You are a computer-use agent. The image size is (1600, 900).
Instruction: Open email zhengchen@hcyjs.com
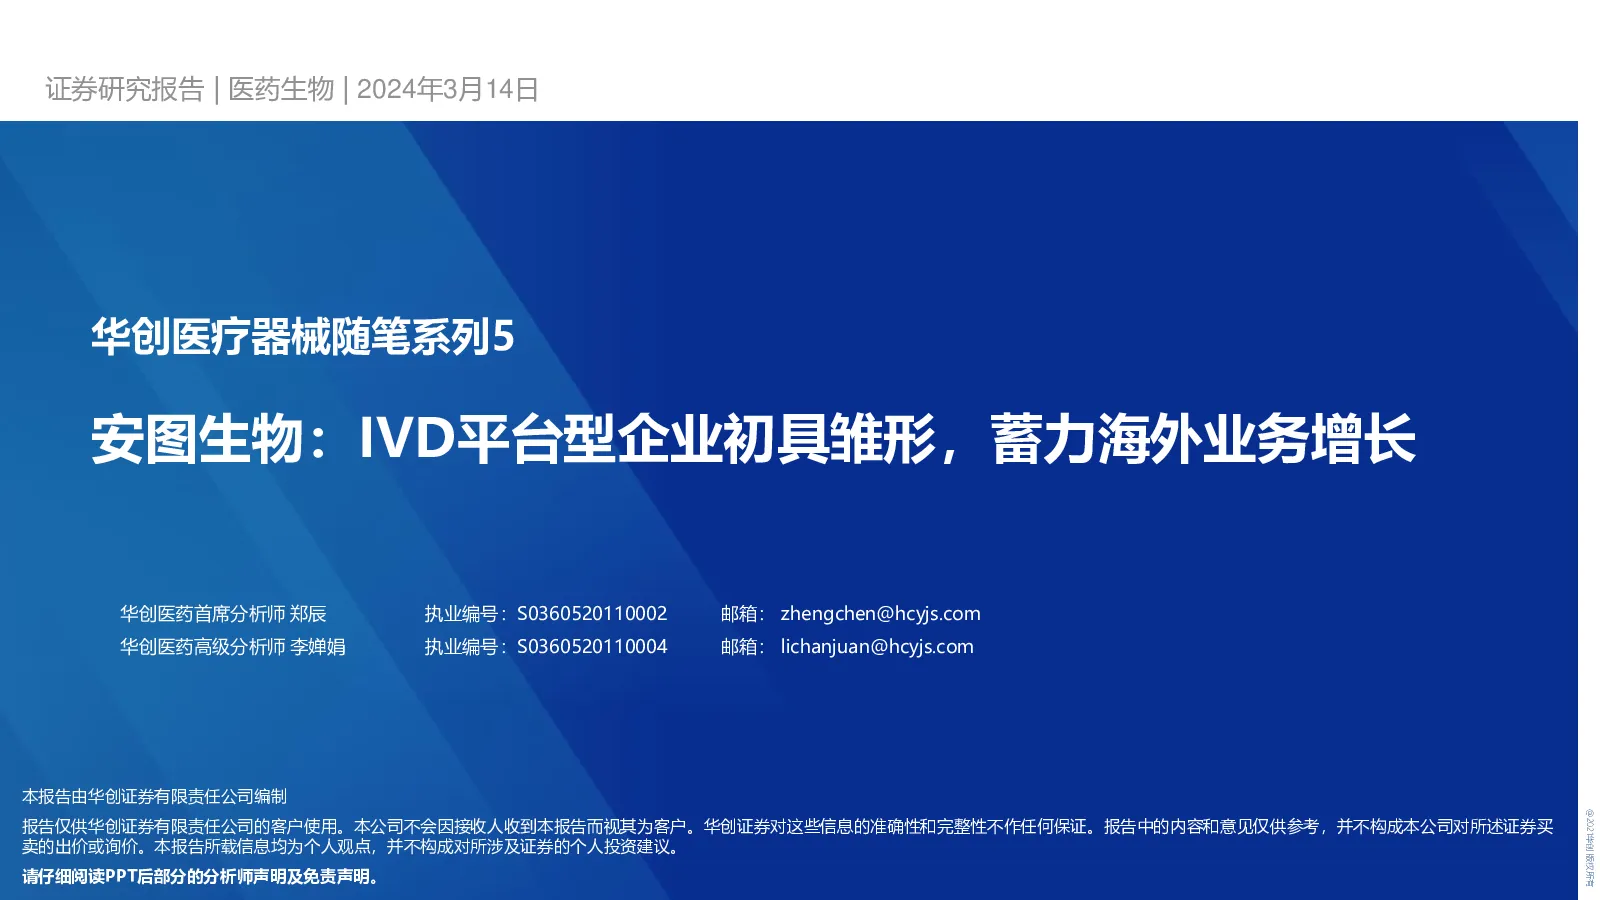pyautogui.click(x=880, y=614)
